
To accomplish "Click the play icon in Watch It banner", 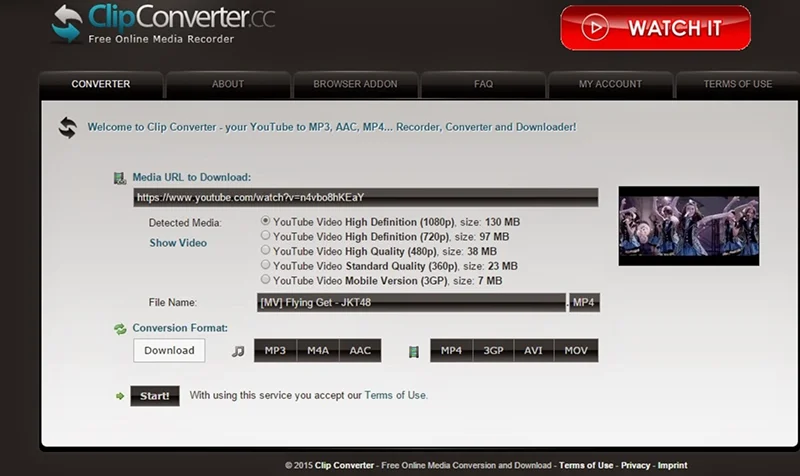I will click(x=594, y=28).
